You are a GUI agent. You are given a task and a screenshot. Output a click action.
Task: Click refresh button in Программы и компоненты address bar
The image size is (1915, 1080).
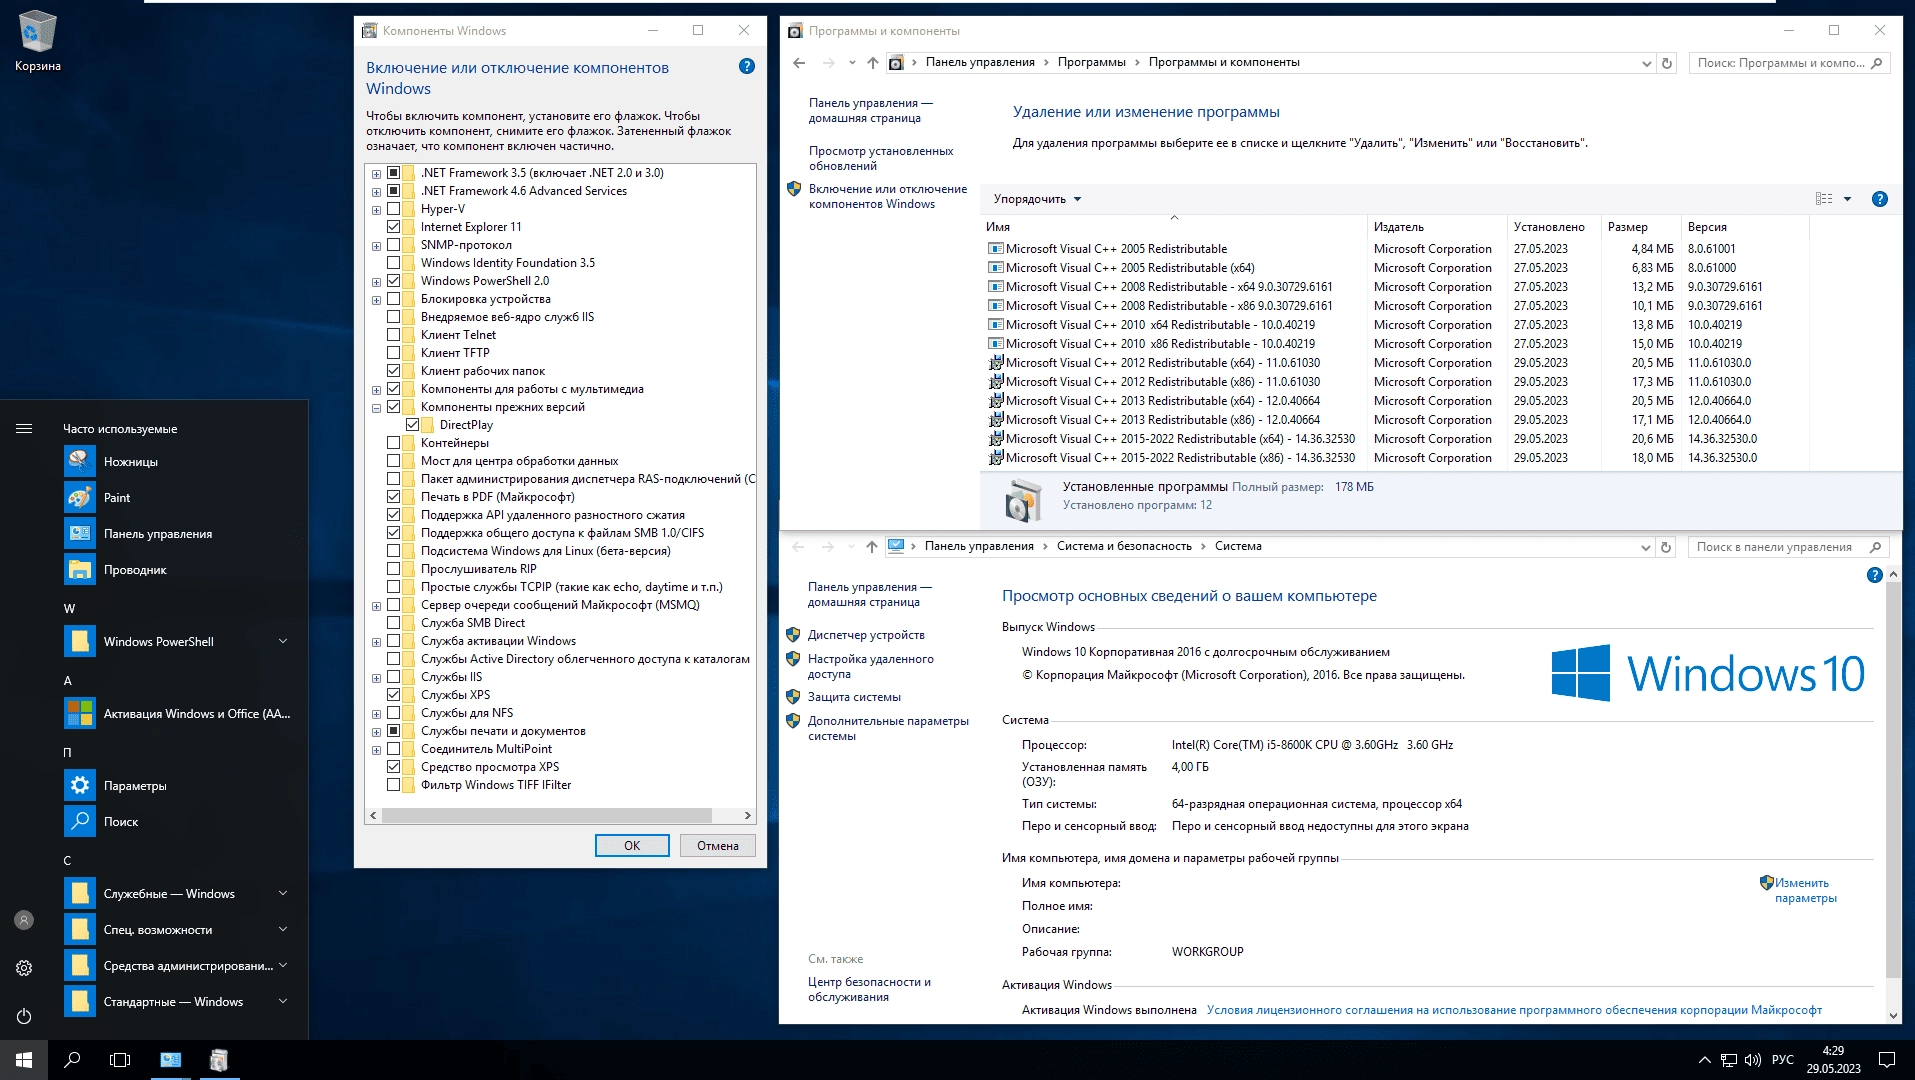1666,63
